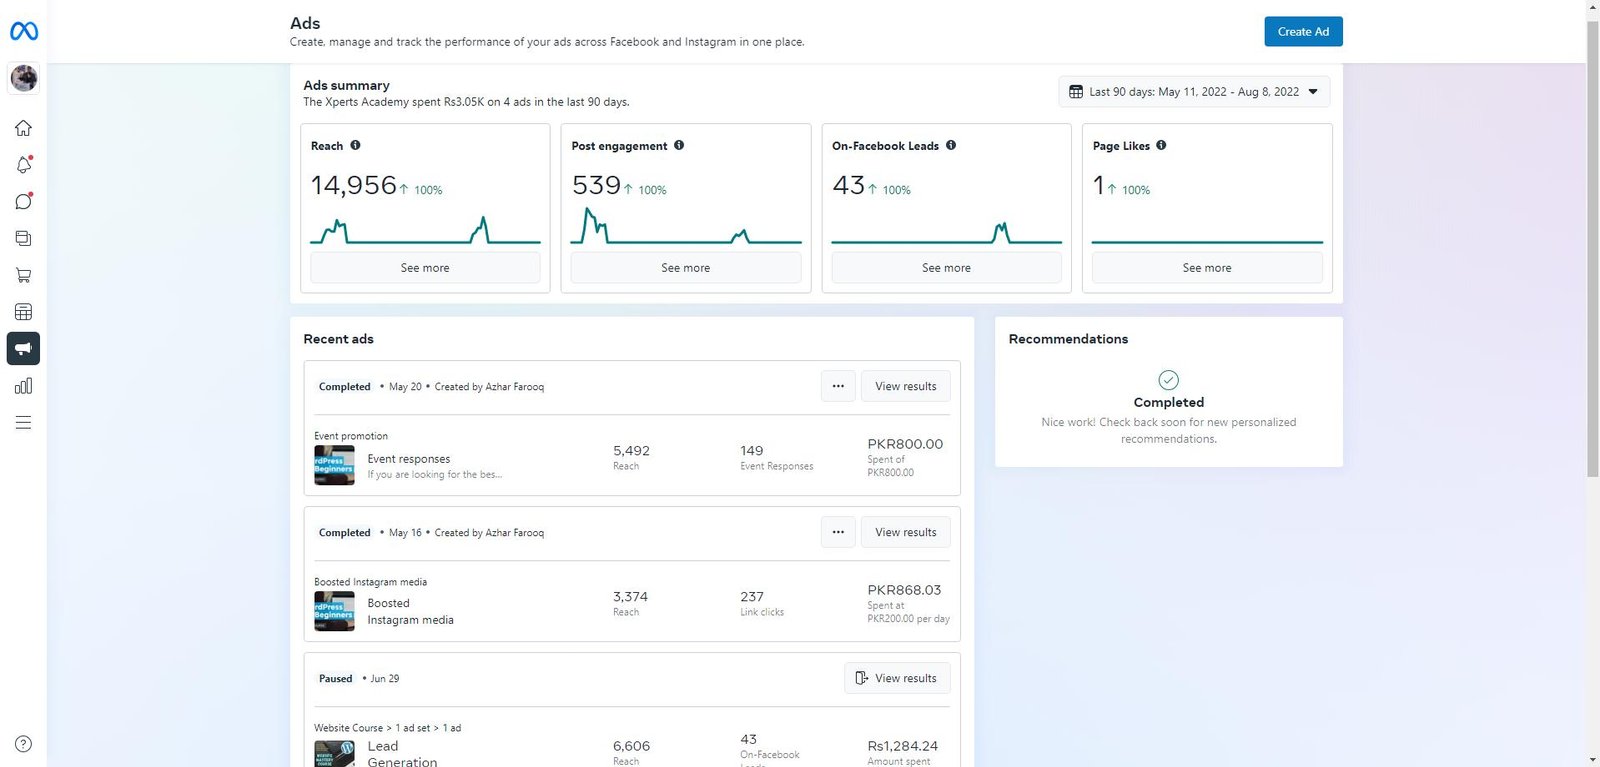Open the Inbox chat bubble icon
This screenshot has width=1600, height=767.
pyautogui.click(x=23, y=201)
